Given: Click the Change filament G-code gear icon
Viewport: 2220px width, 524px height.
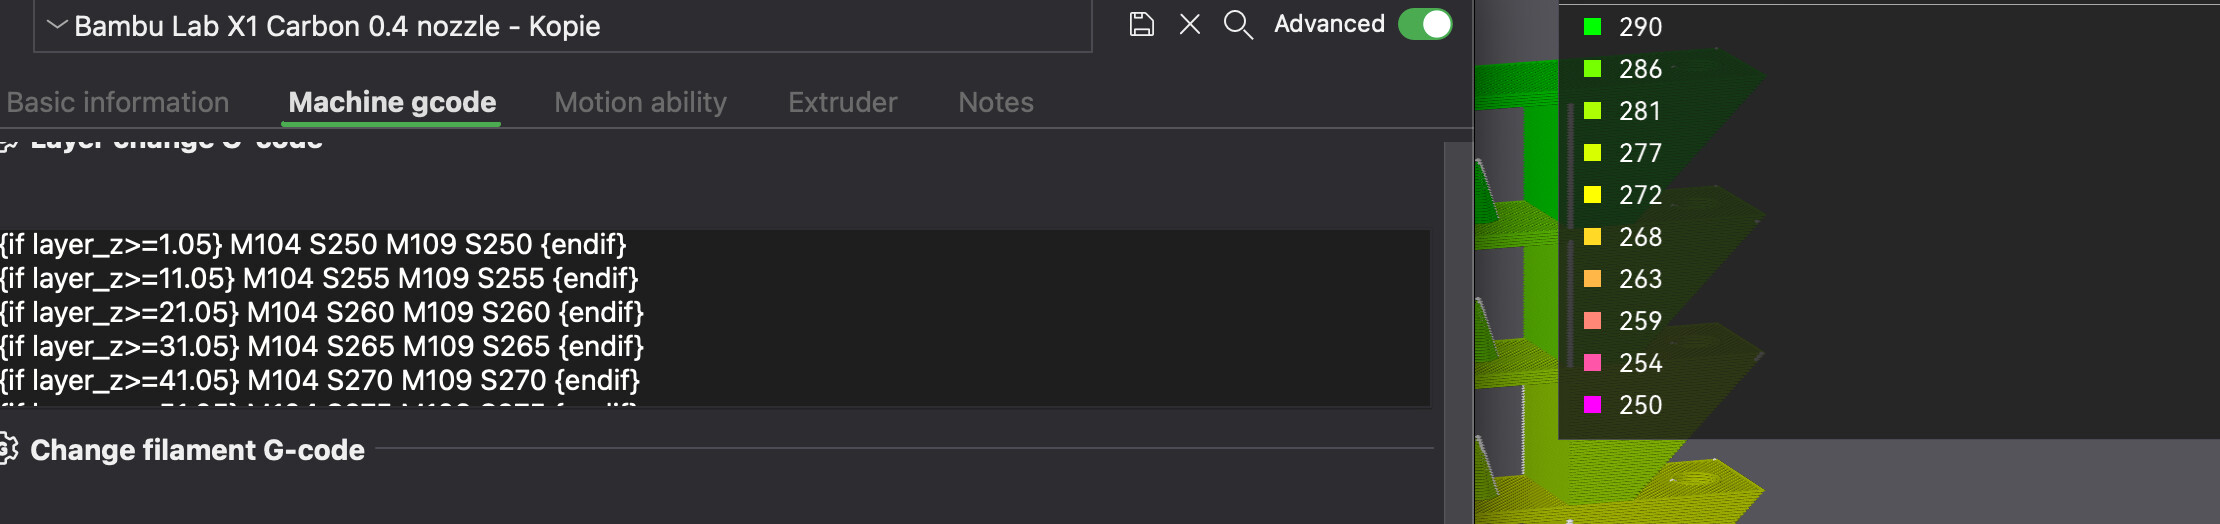Looking at the screenshot, I should [8, 450].
